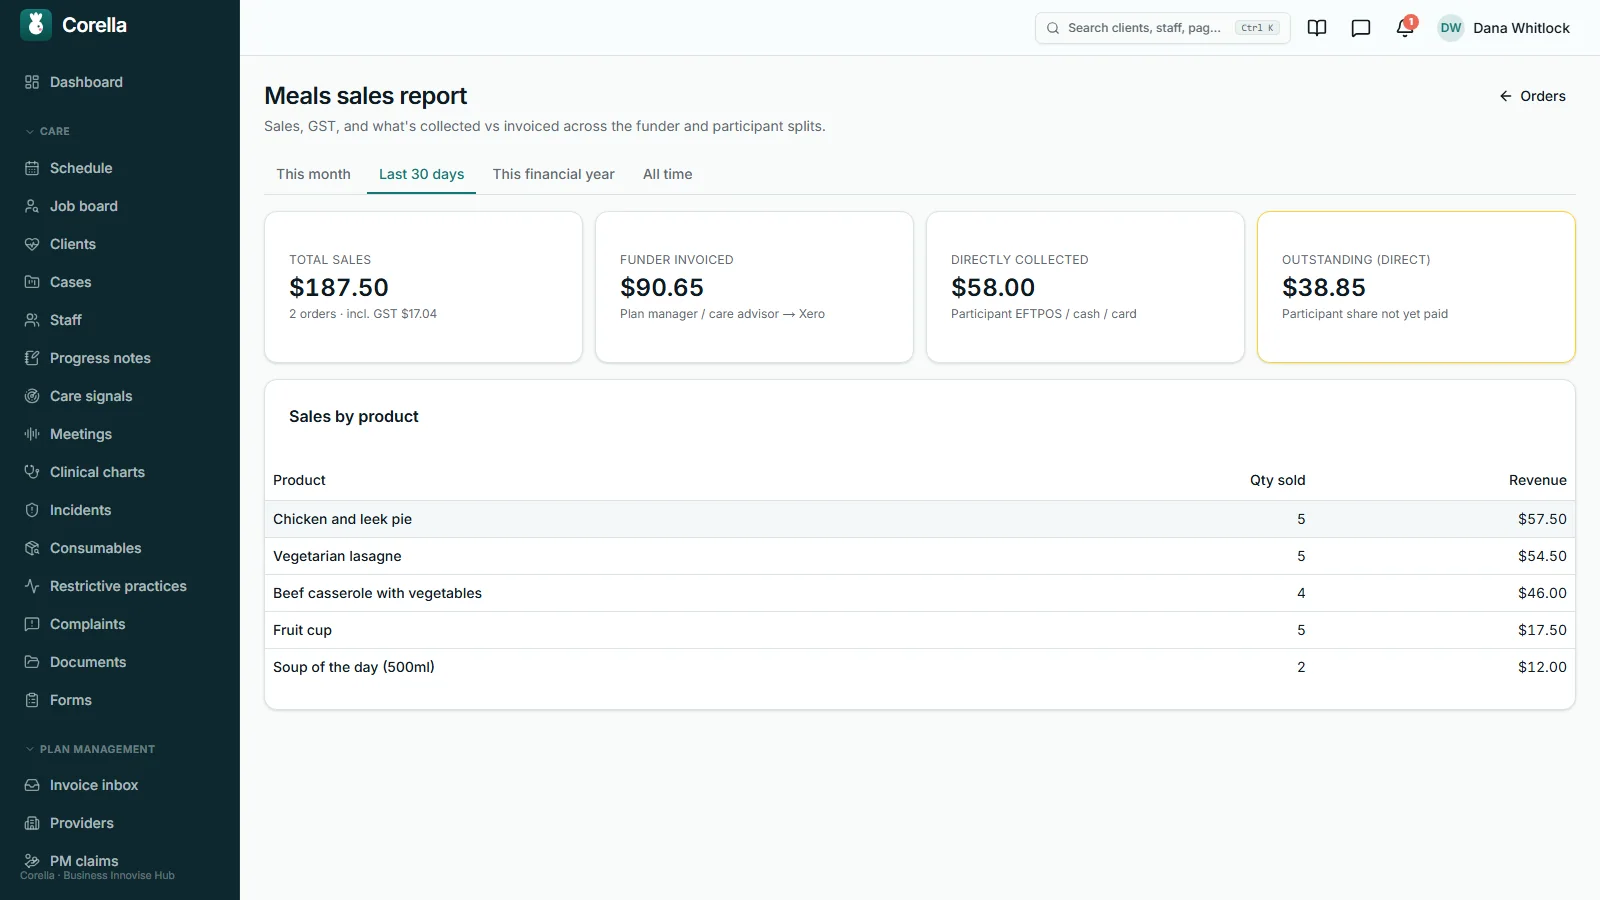
Task: Switch to the This month tab
Action: point(313,174)
